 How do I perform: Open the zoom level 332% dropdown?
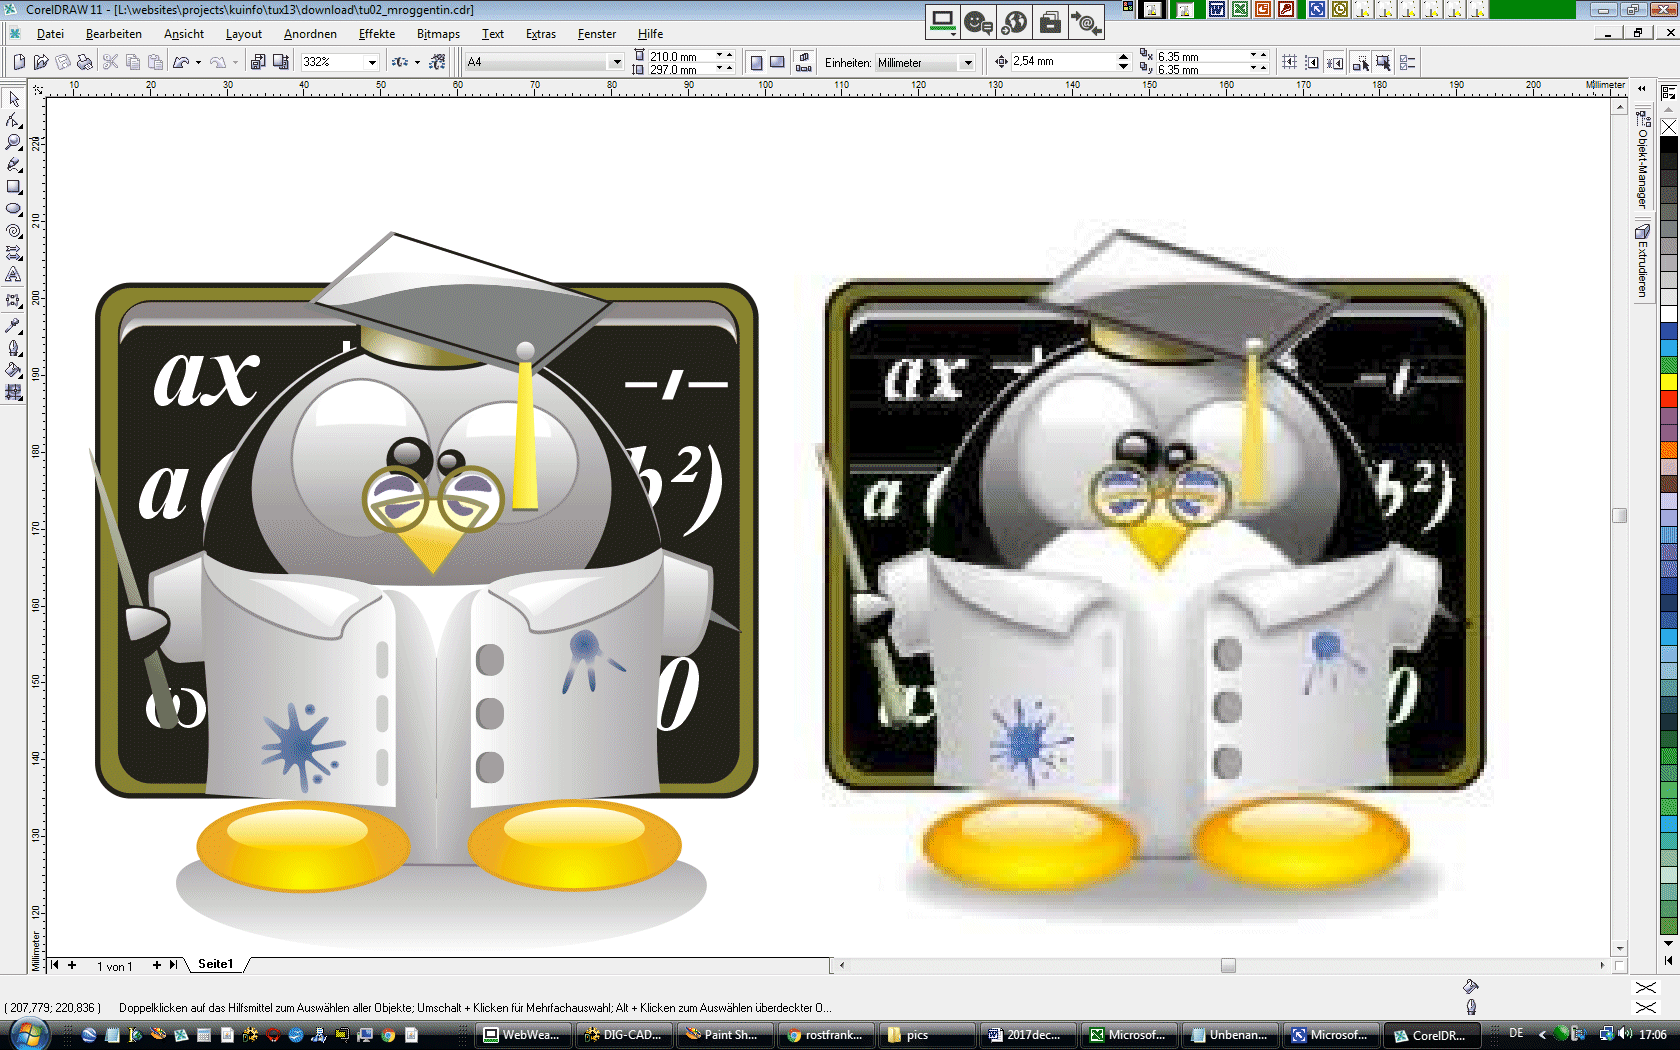tap(372, 62)
